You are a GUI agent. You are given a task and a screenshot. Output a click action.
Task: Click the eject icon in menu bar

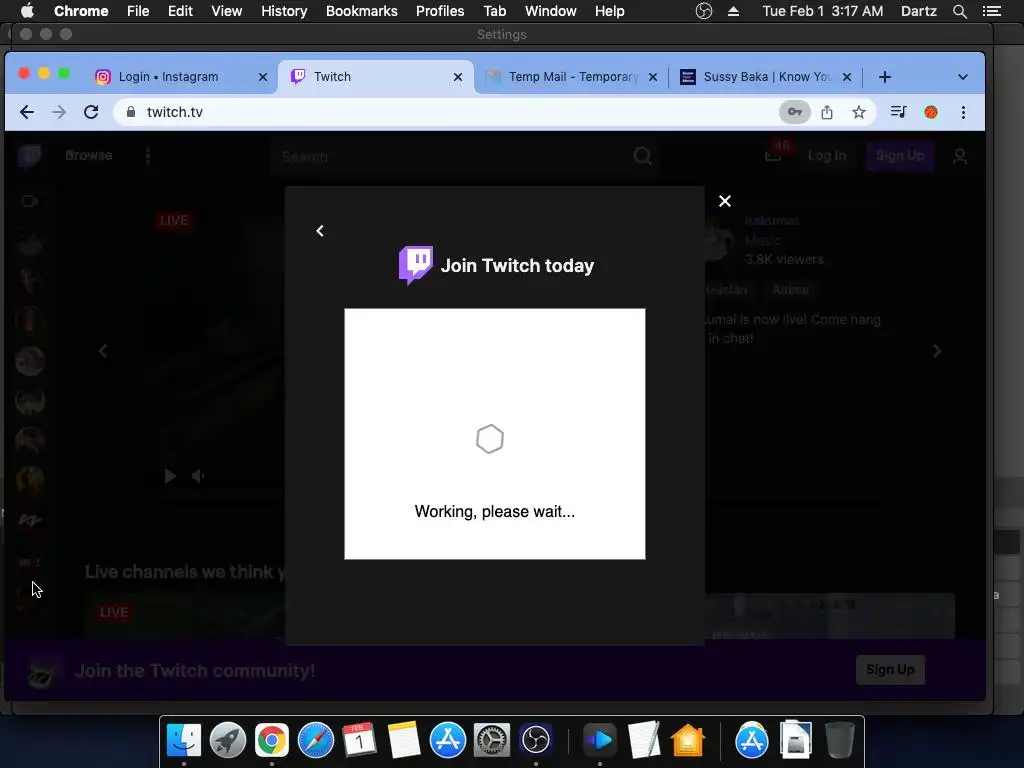point(733,11)
